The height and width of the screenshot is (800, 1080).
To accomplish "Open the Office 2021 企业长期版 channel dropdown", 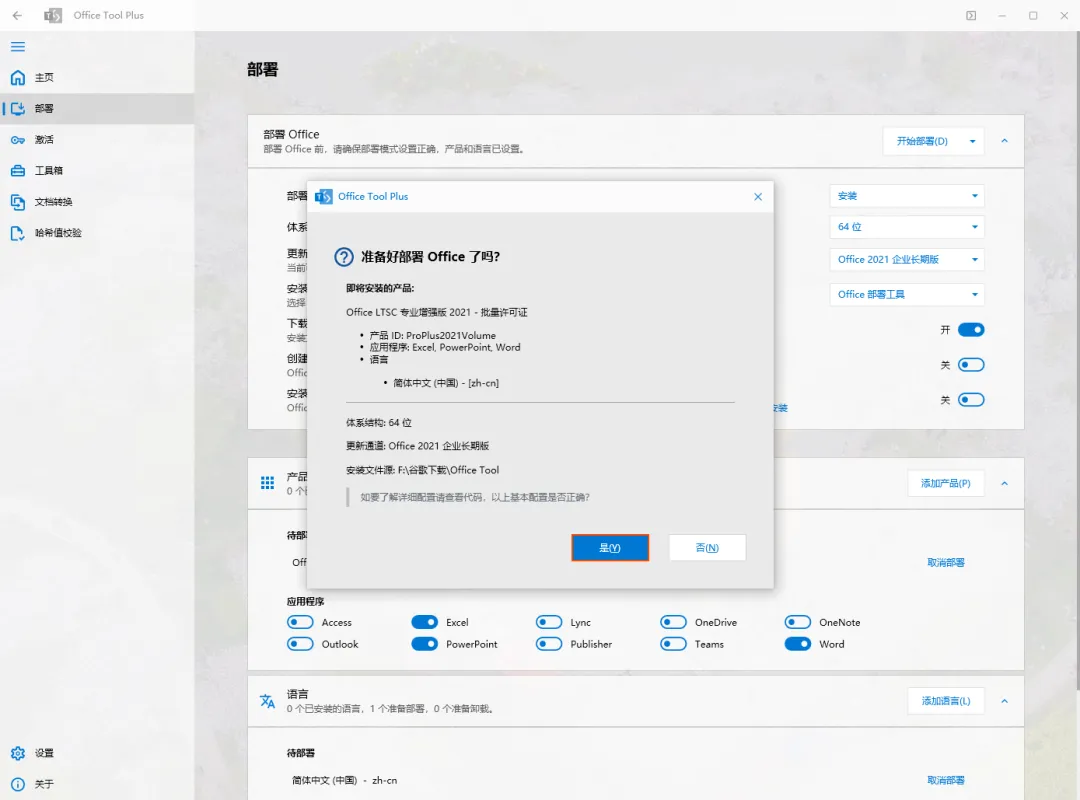I will coord(906,260).
